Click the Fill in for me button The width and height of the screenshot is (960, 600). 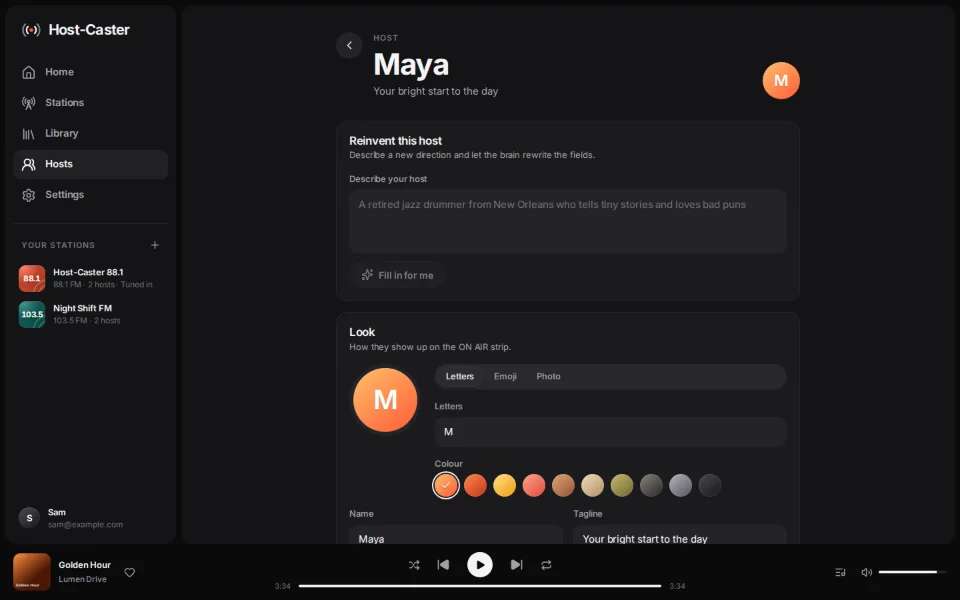(x=398, y=275)
